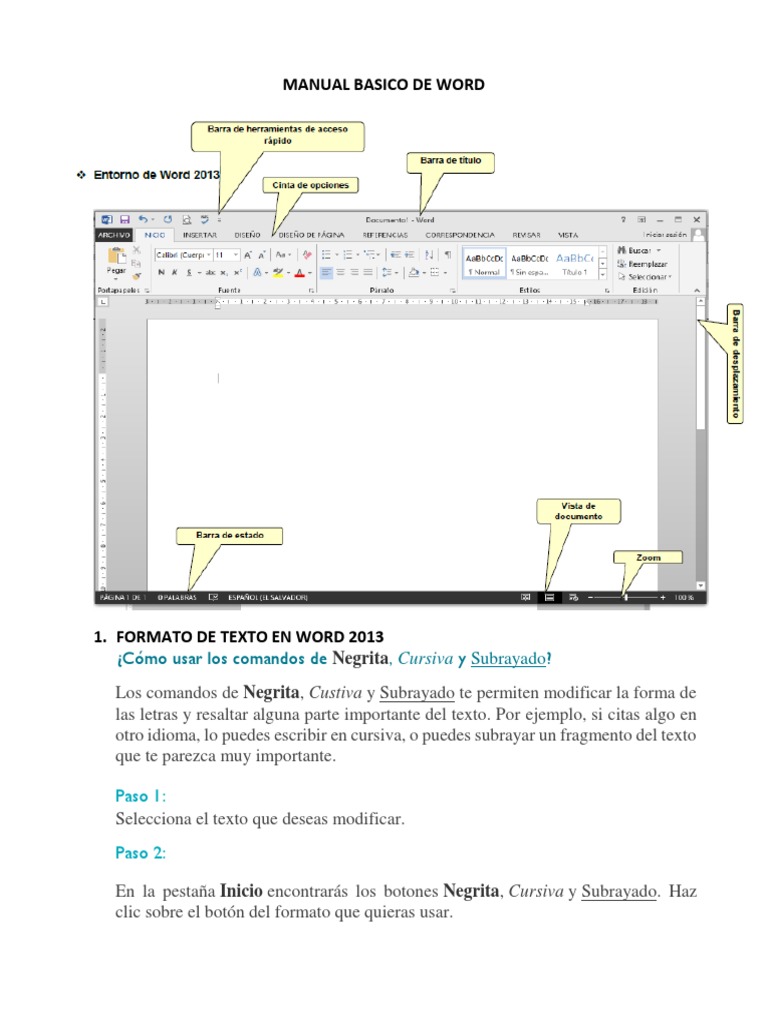
Task: Click the increase font size icon
Action: 248,255
